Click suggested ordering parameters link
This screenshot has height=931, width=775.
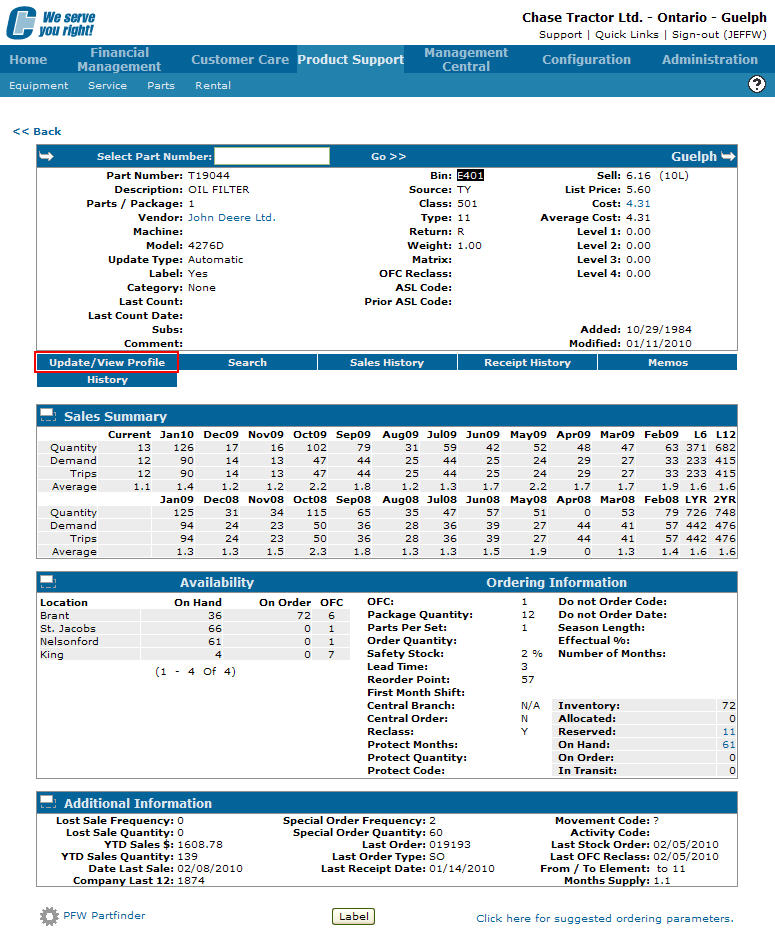tap(605, 918)
